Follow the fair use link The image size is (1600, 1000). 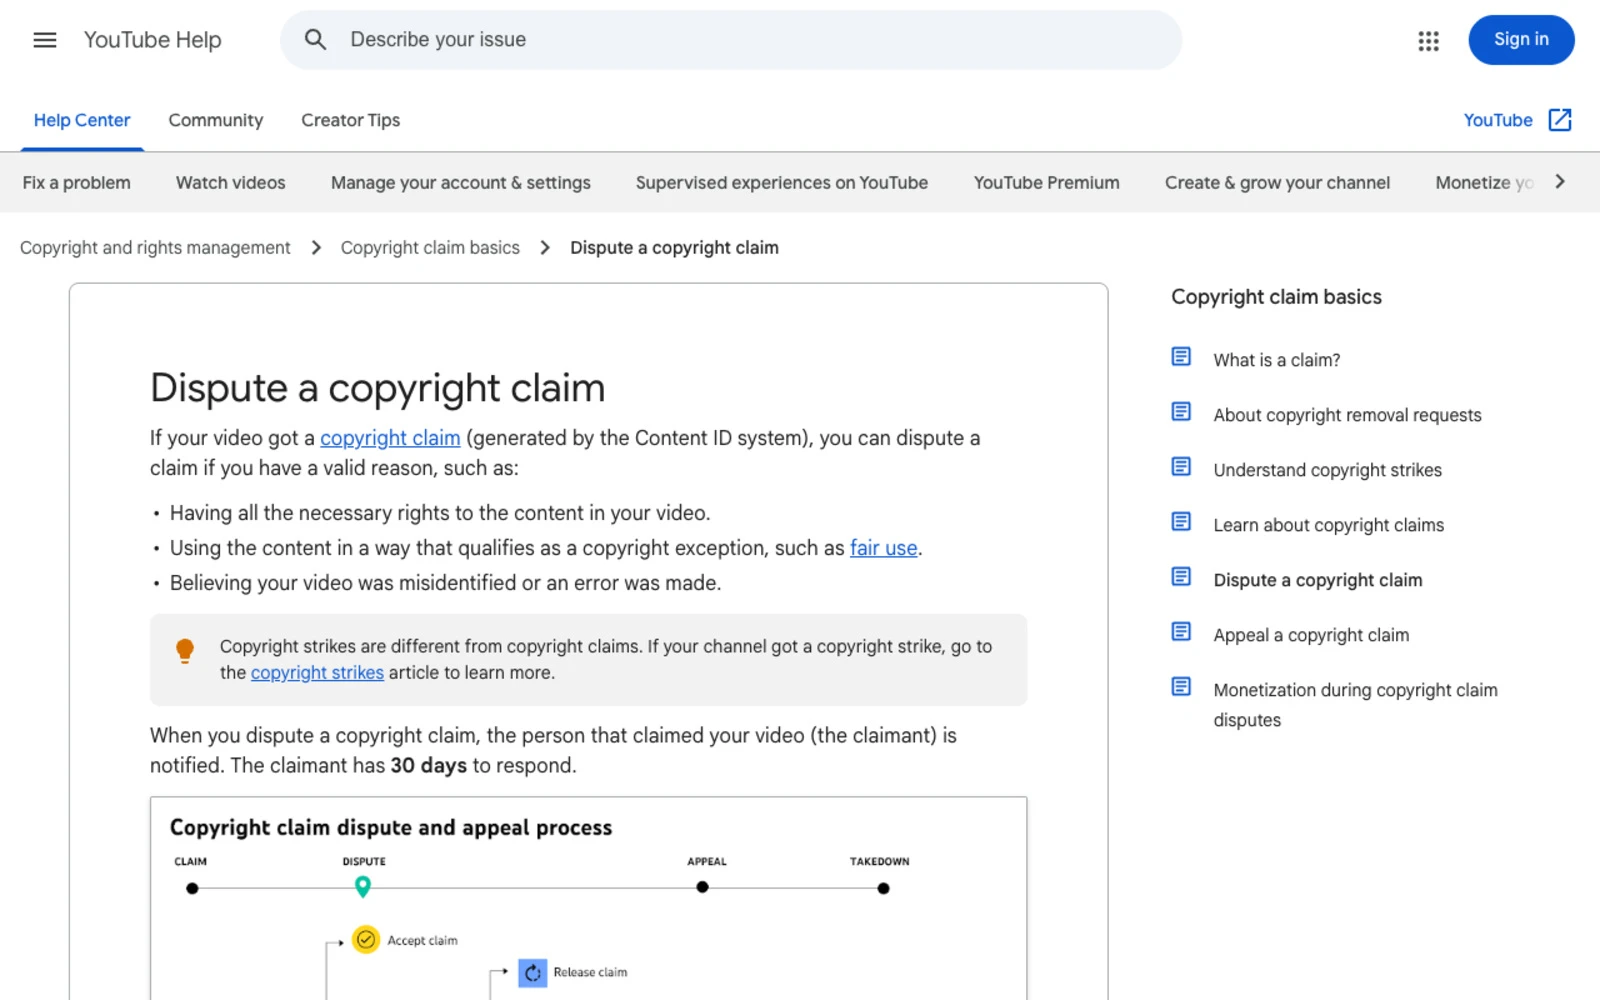tap(884, 548)
